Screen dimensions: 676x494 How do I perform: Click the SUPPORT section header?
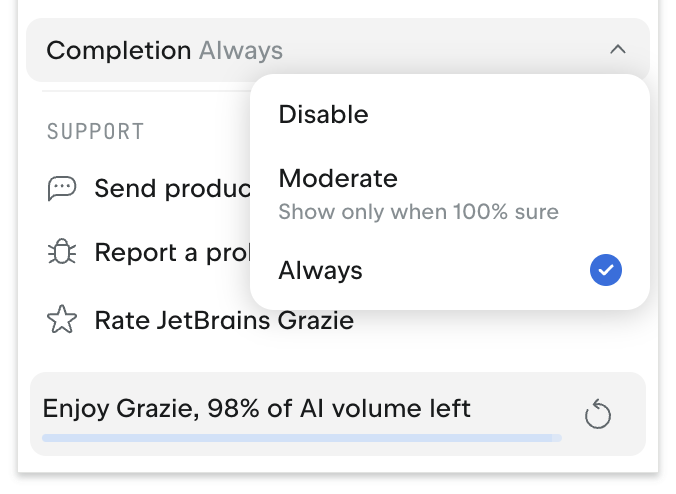[96, 131]
